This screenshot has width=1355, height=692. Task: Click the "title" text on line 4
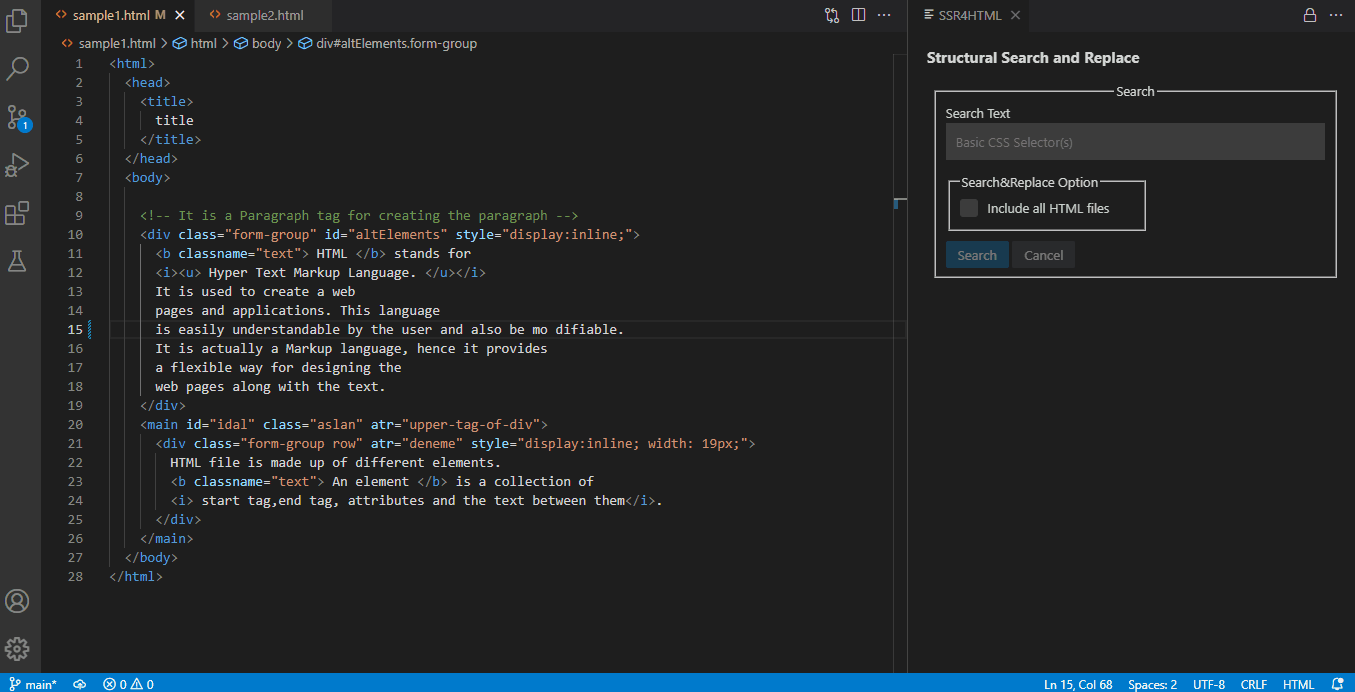coord(174,120)
